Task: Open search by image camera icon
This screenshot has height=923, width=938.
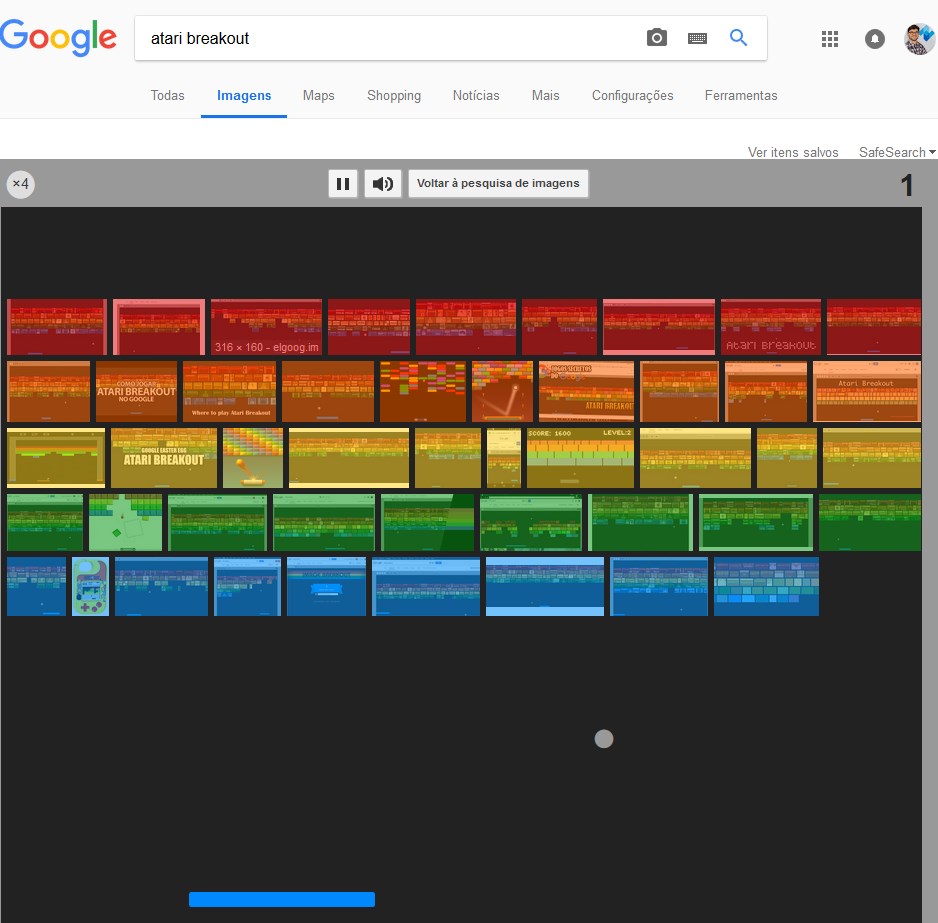Action: [657, 38]
